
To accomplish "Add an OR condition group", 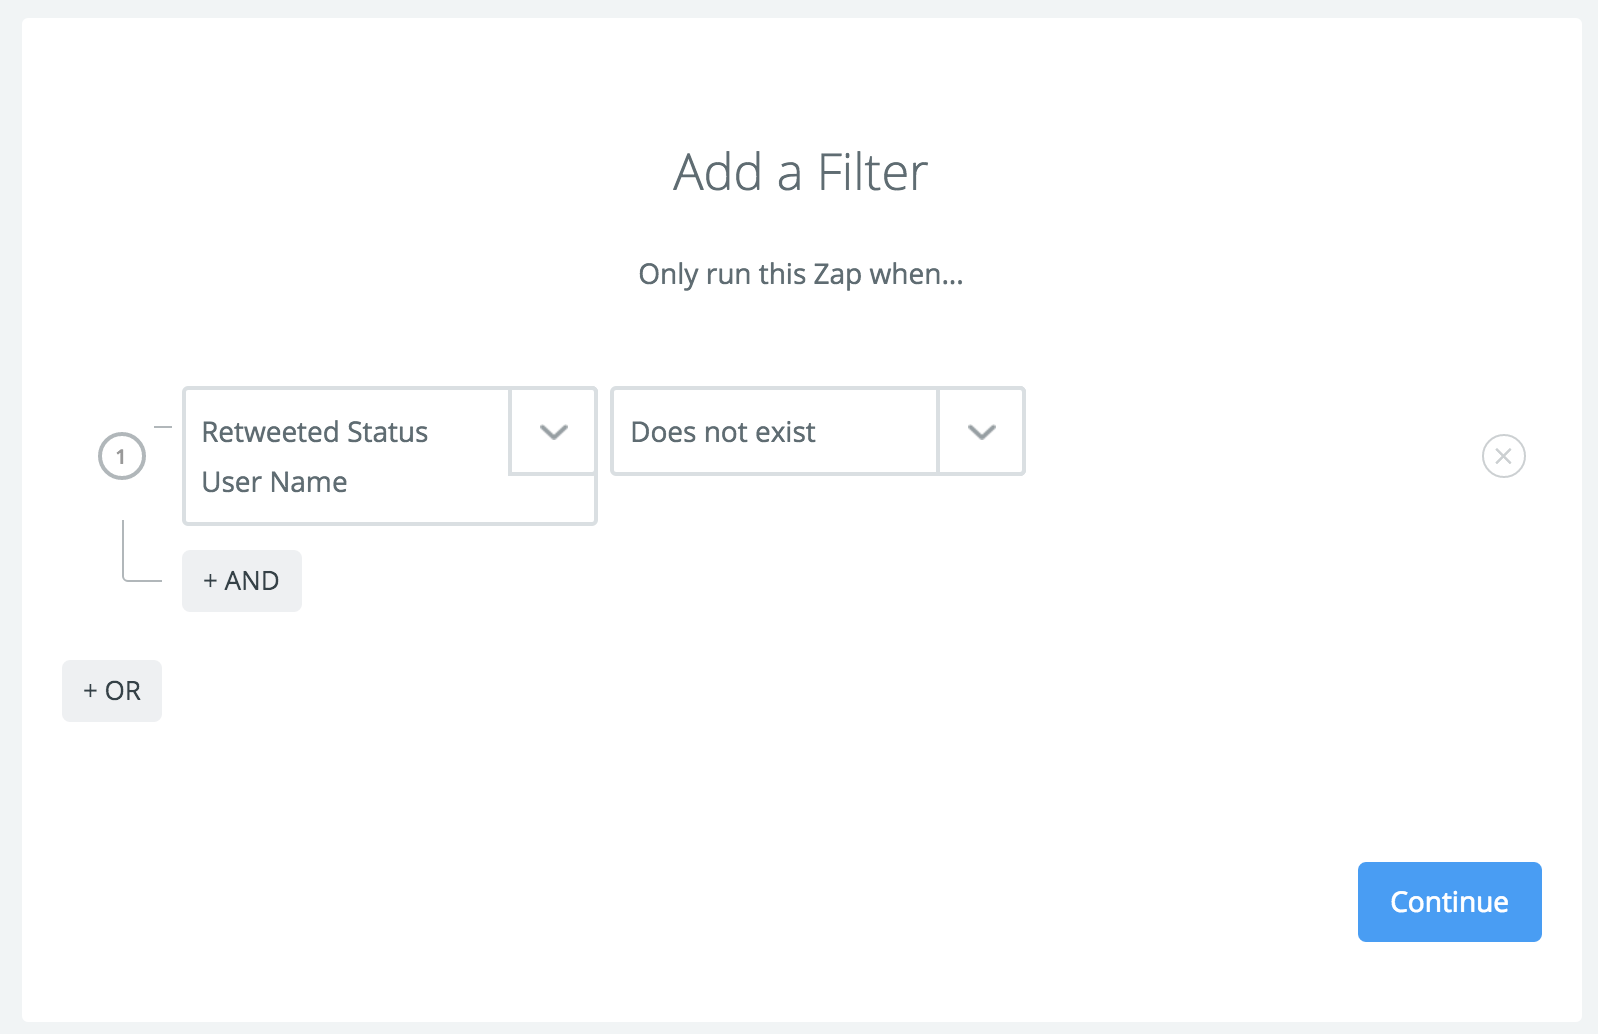I will click(x=112, y=691).
